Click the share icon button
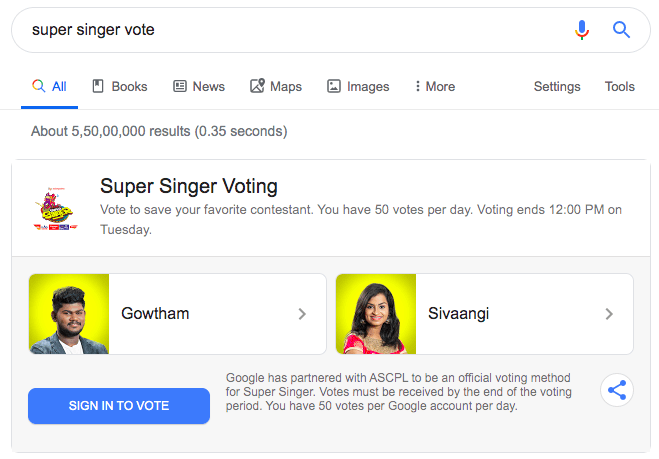The height and width of the screenshot is (459, 659). (617, 390)
